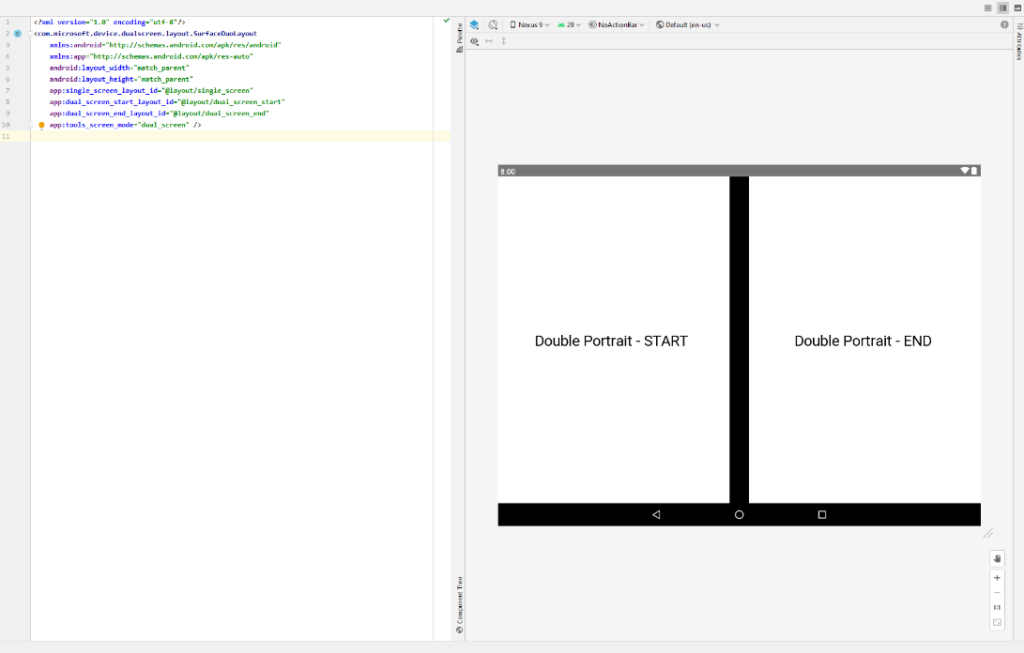Select the Pan tool hand icon

[x=997, y=558]
